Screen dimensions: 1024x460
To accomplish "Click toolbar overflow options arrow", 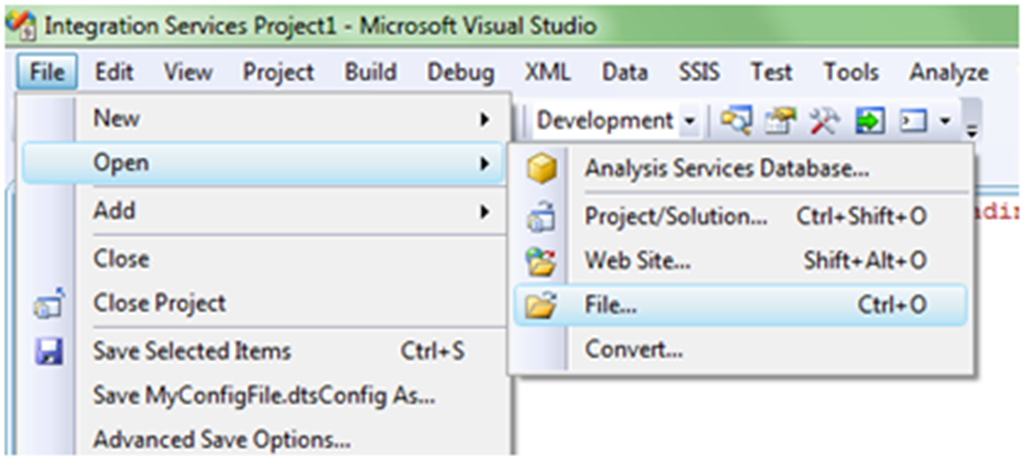I will click(x=970, y=126).
